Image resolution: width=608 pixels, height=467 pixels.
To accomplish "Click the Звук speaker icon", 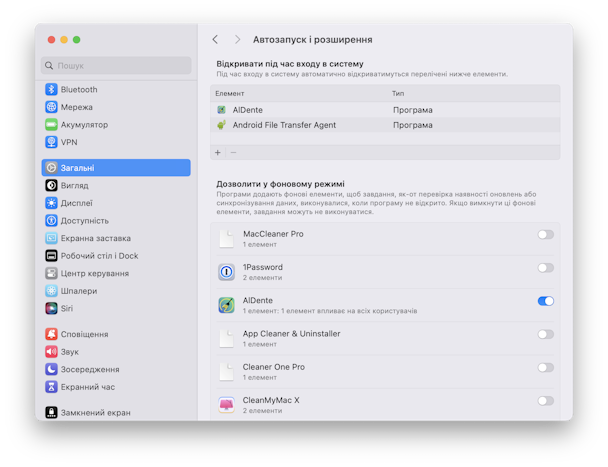I will 51,352.
